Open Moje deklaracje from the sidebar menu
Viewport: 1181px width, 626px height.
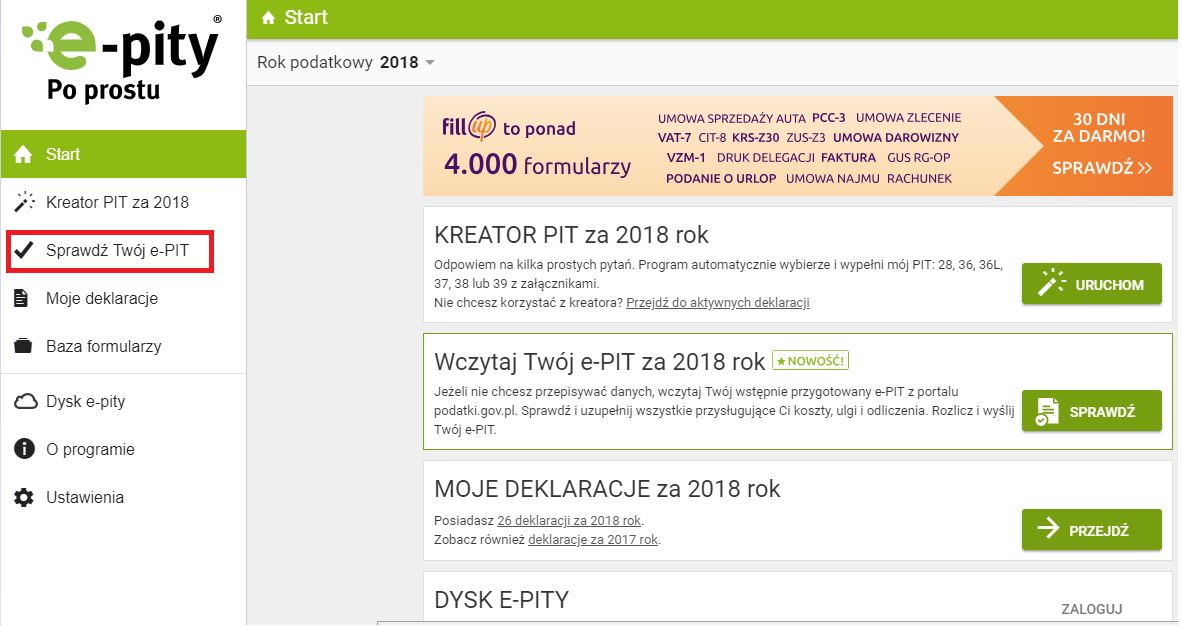point(101,298)
